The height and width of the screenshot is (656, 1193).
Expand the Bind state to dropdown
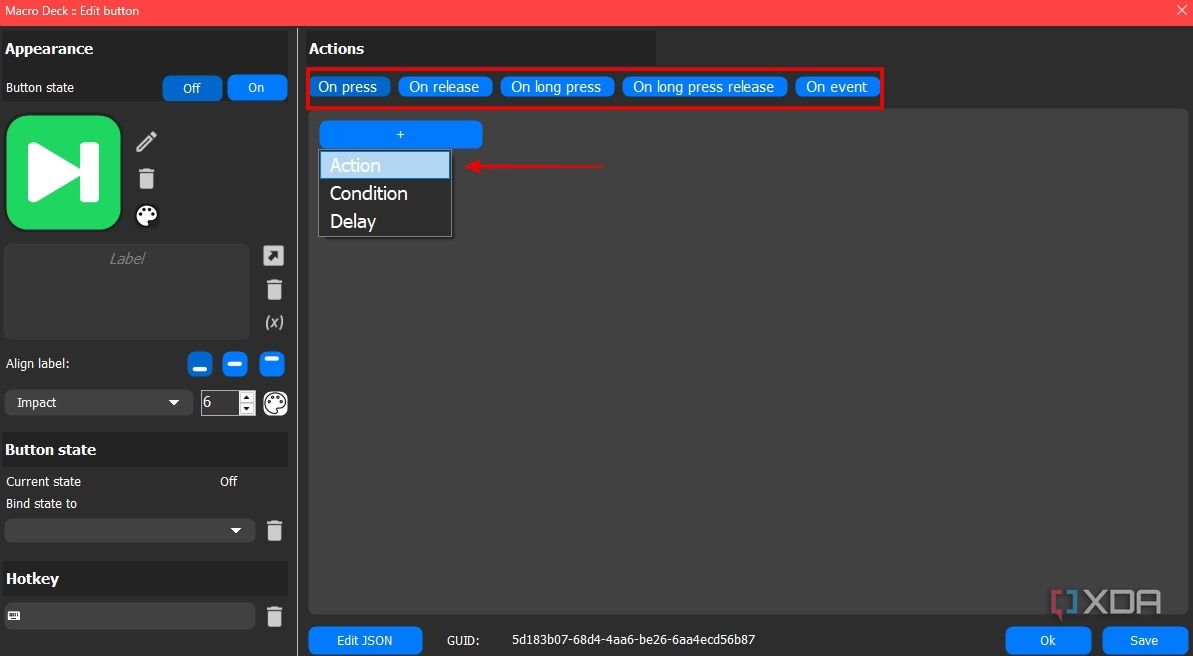[129, 531]
